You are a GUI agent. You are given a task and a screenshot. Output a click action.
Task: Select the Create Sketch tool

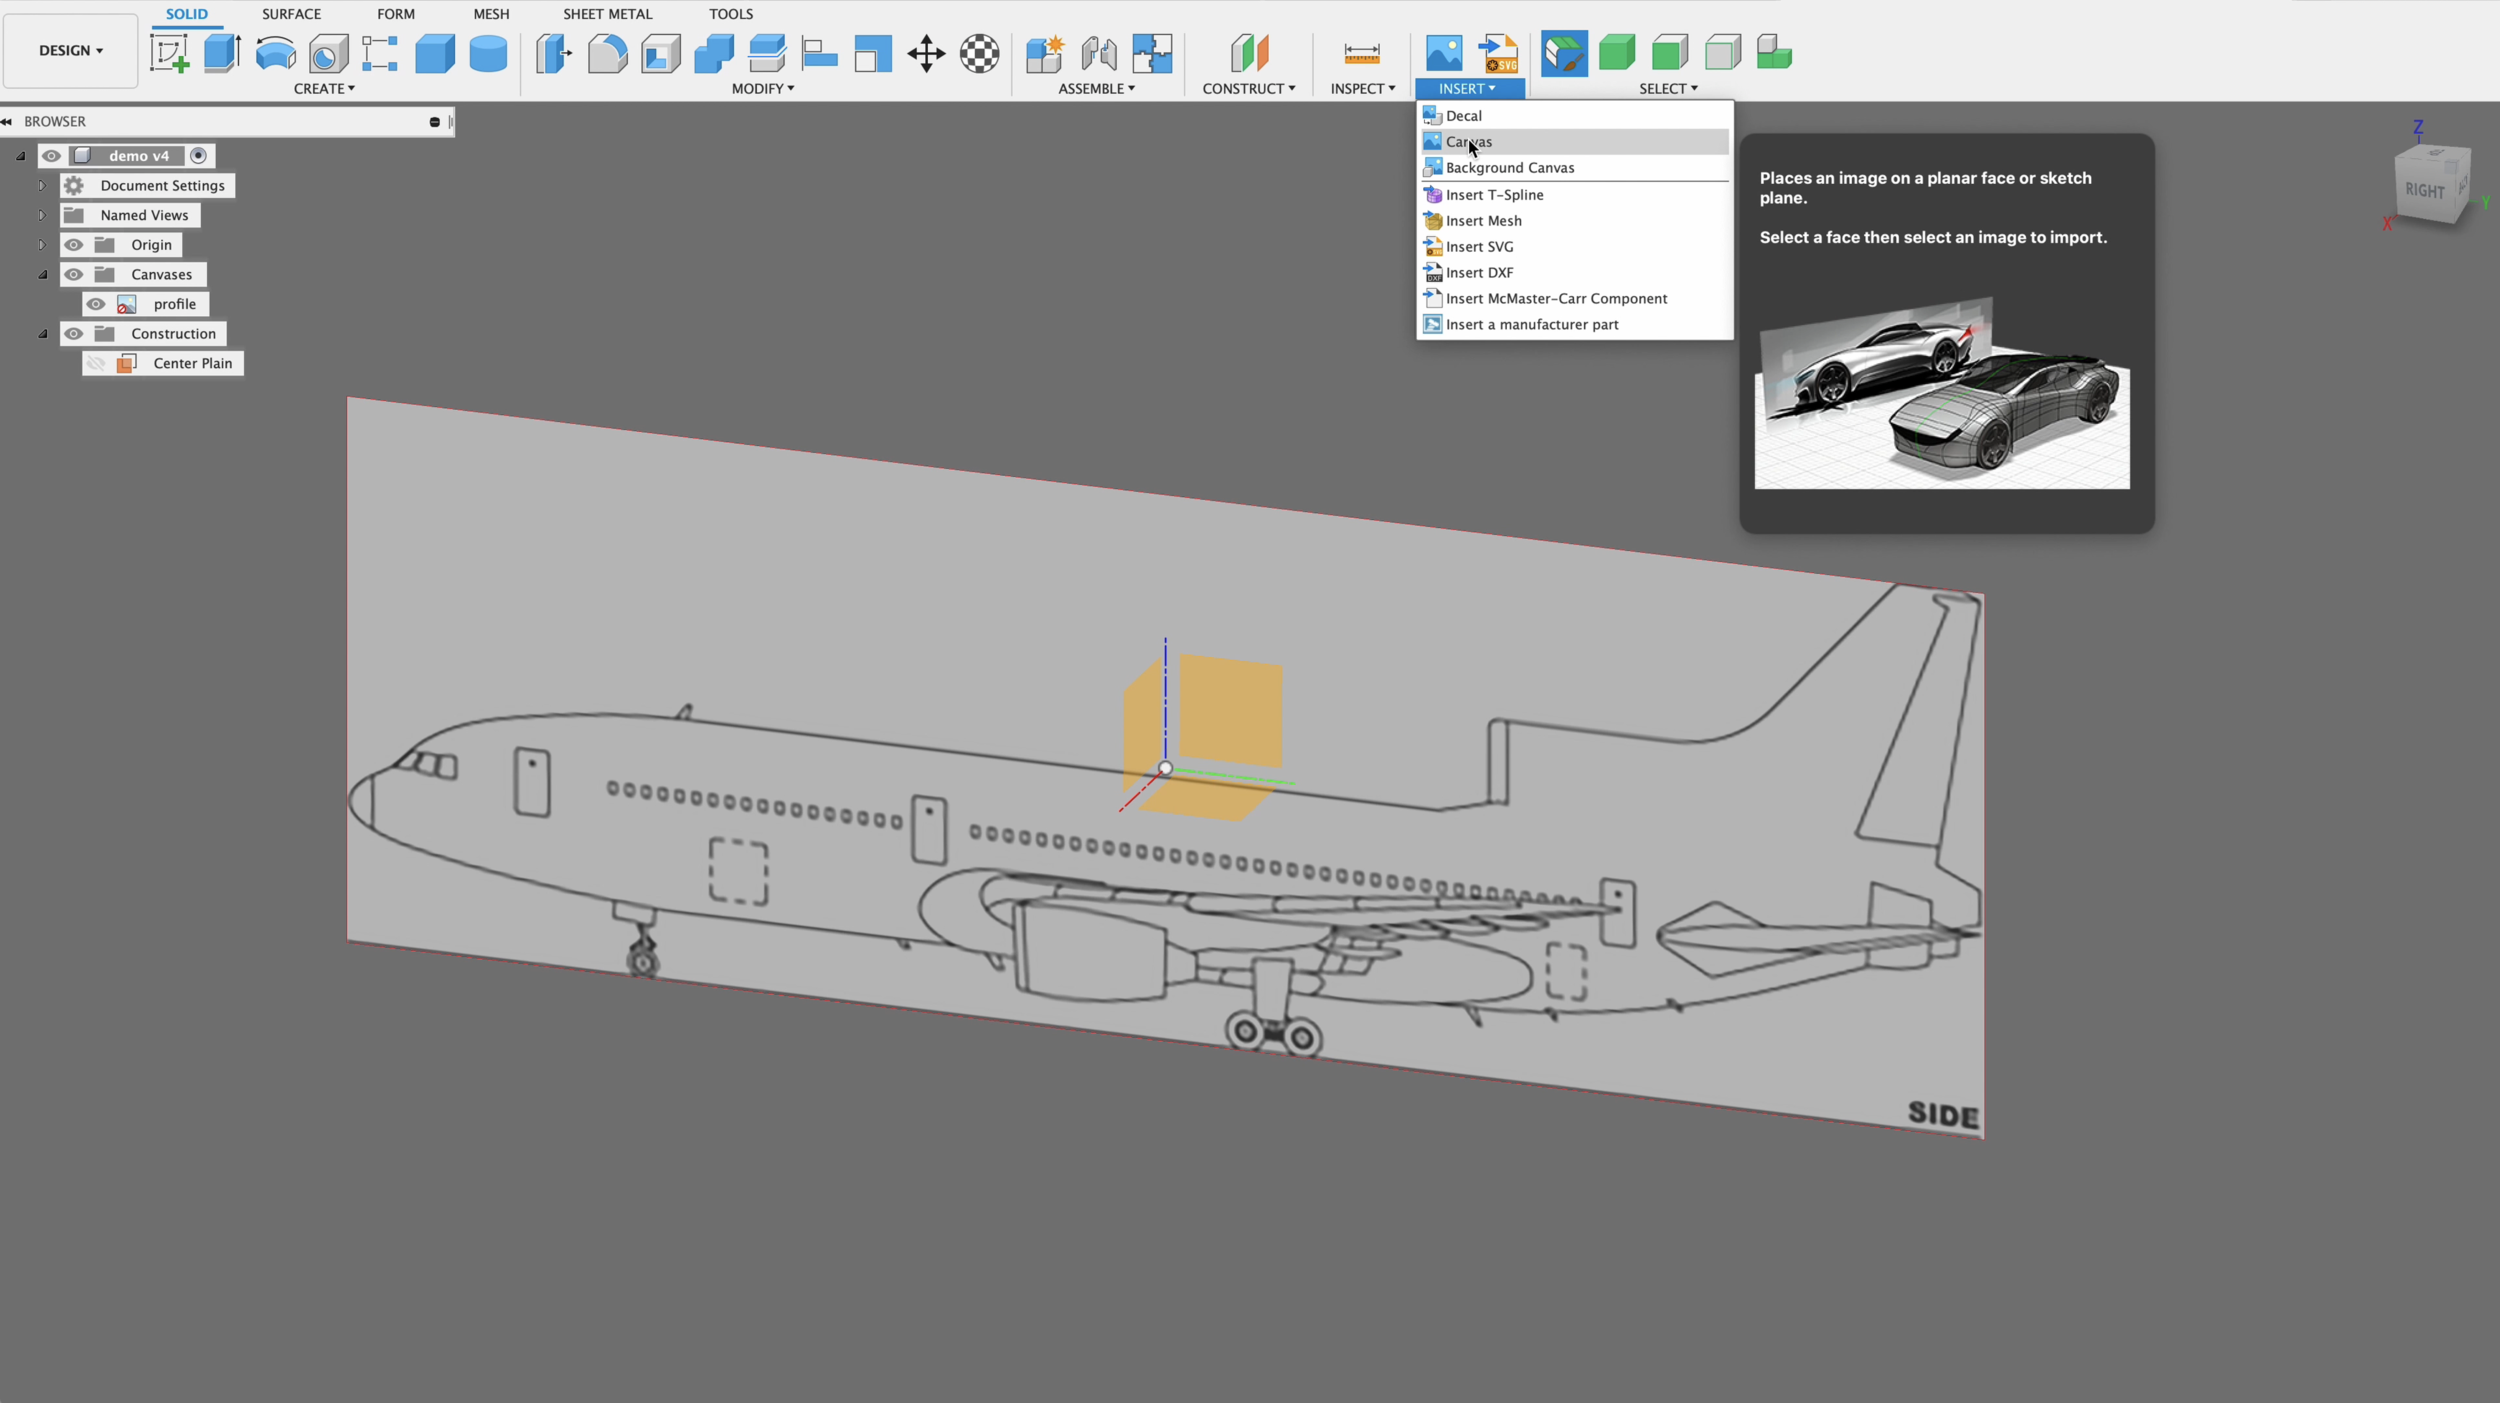(x=170, y=53)
